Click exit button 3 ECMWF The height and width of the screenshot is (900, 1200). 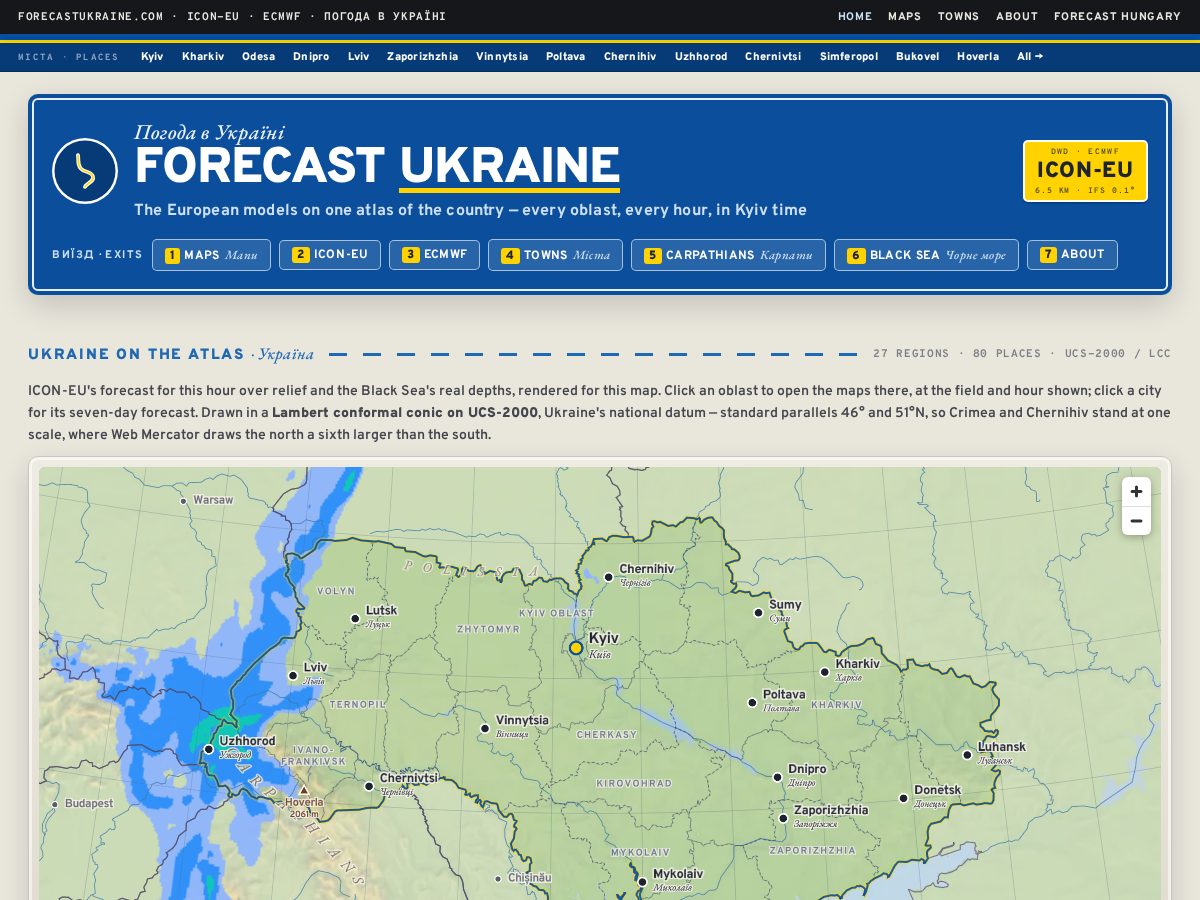pyautogui.click(x=434, y=255)
